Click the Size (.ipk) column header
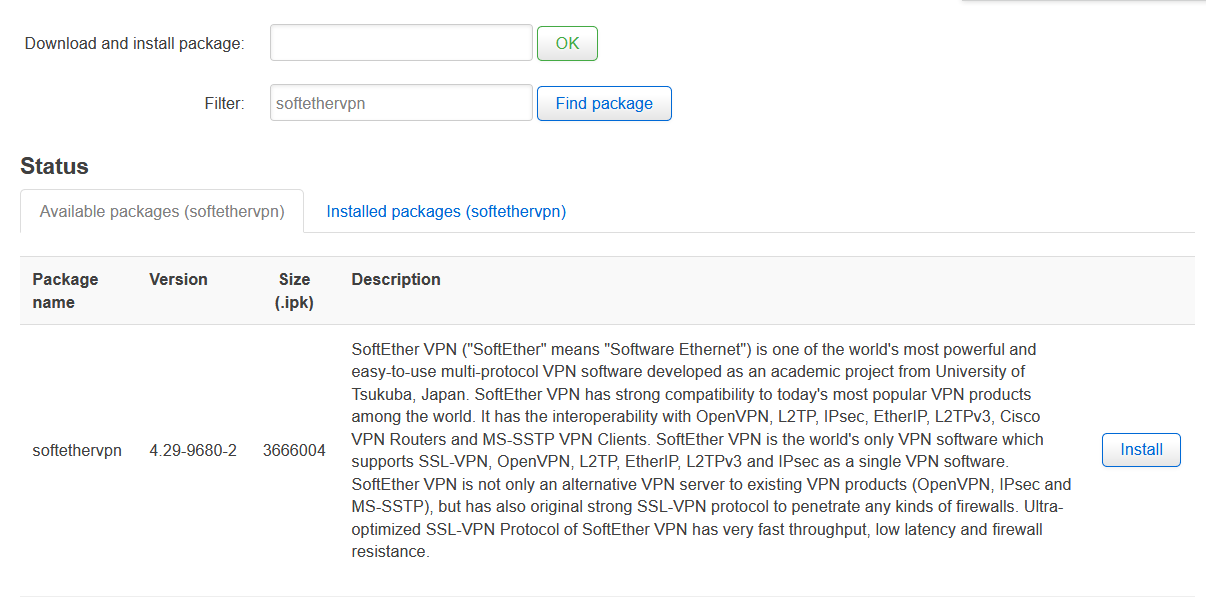 [294, 290]
